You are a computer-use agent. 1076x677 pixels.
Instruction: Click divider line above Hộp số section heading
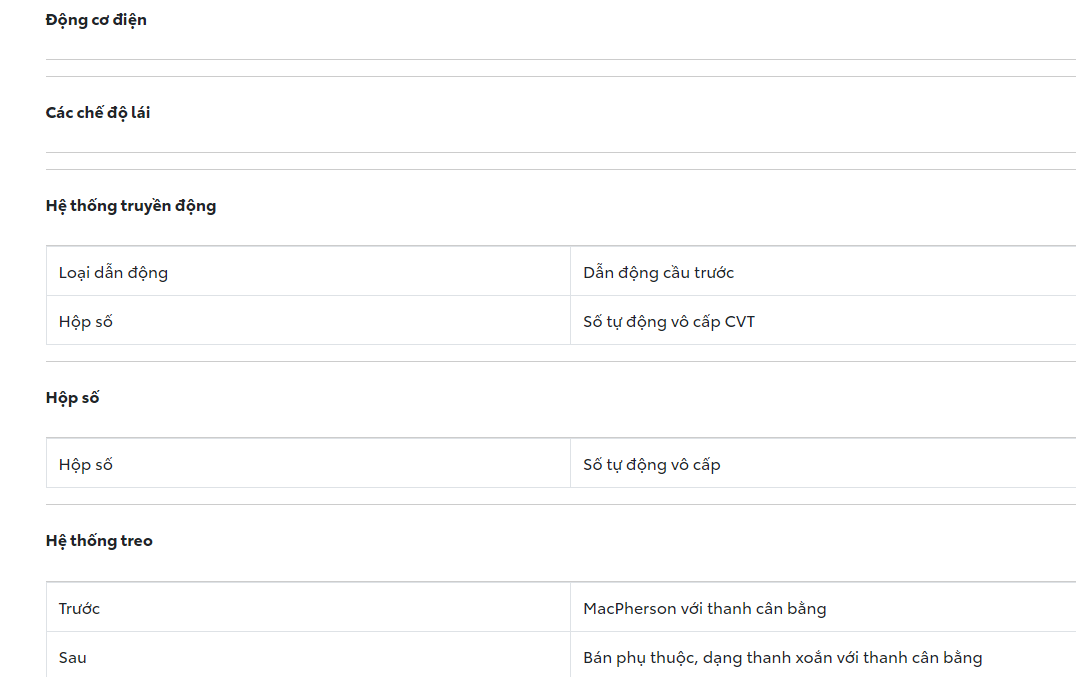click(560, 362)
